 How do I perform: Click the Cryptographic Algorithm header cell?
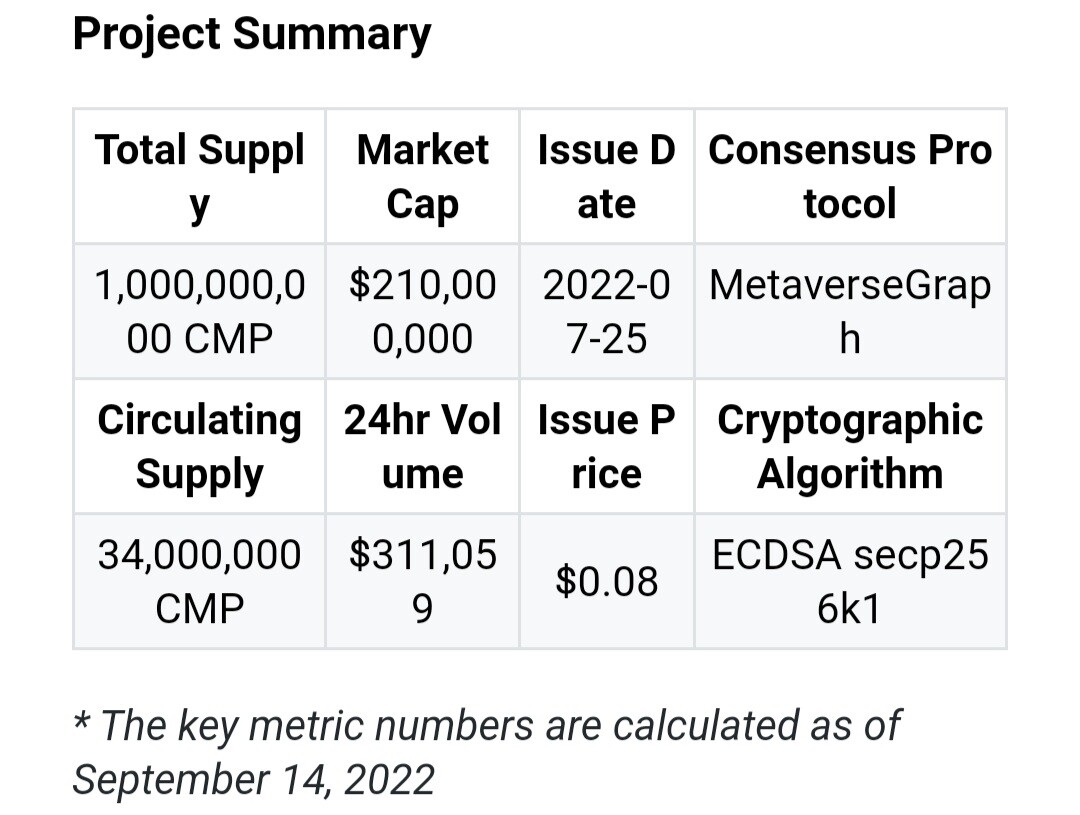(x=850, y=446)
